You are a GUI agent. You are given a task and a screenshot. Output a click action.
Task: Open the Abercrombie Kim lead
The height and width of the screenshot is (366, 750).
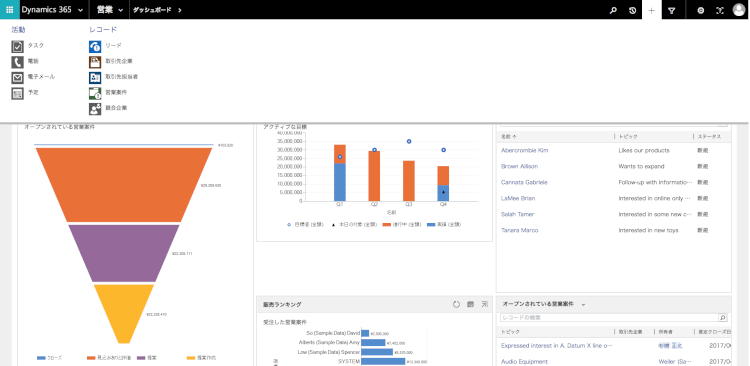[x=524, y=150]
